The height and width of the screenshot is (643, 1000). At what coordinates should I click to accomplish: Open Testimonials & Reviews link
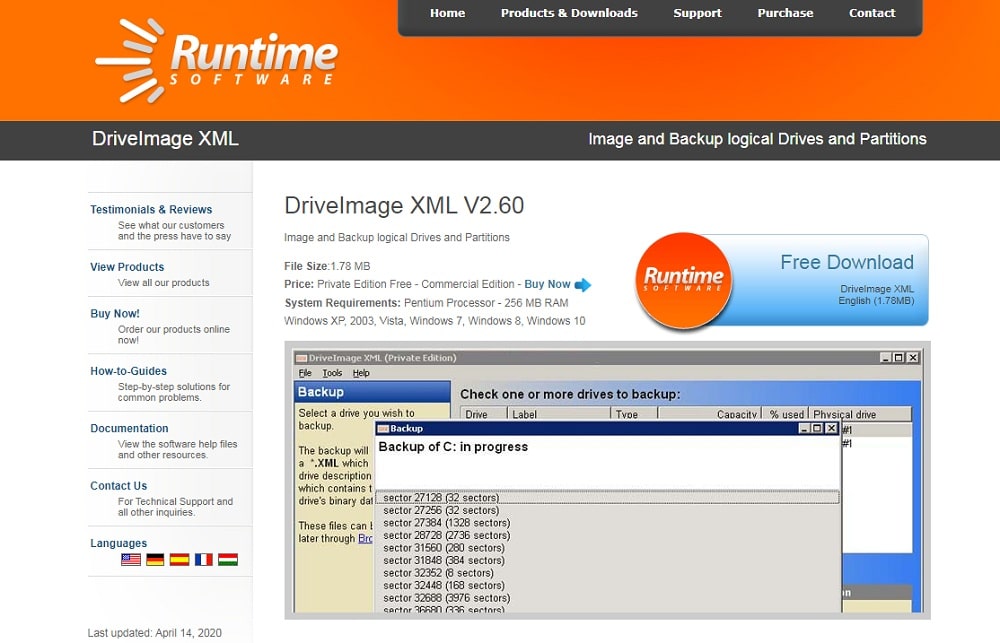point(151,209)
